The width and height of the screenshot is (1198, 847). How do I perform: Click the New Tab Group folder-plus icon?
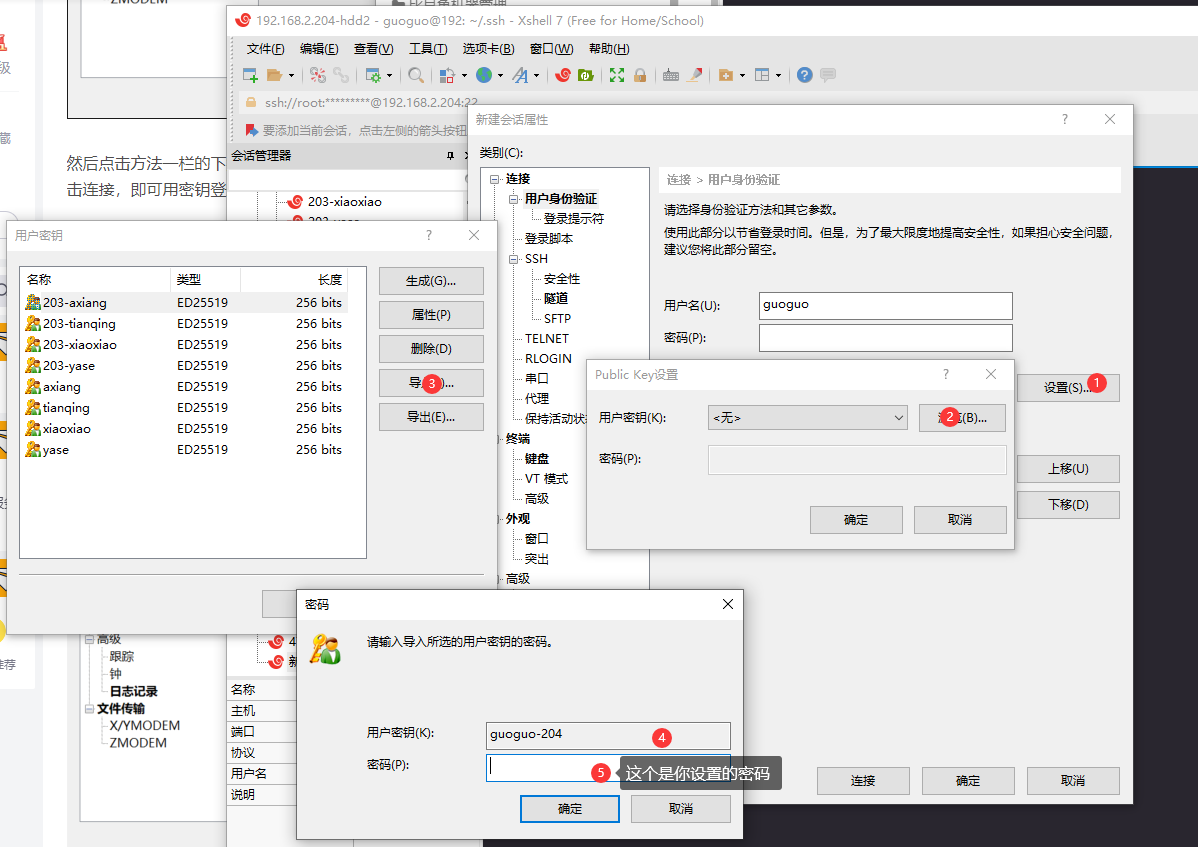[x=726, y=75]
